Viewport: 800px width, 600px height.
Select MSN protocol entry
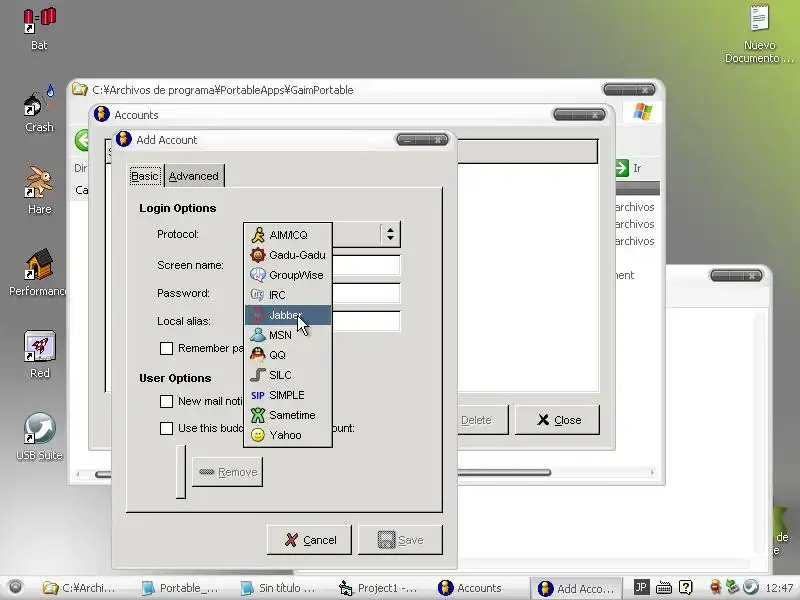tap(288, 335)
